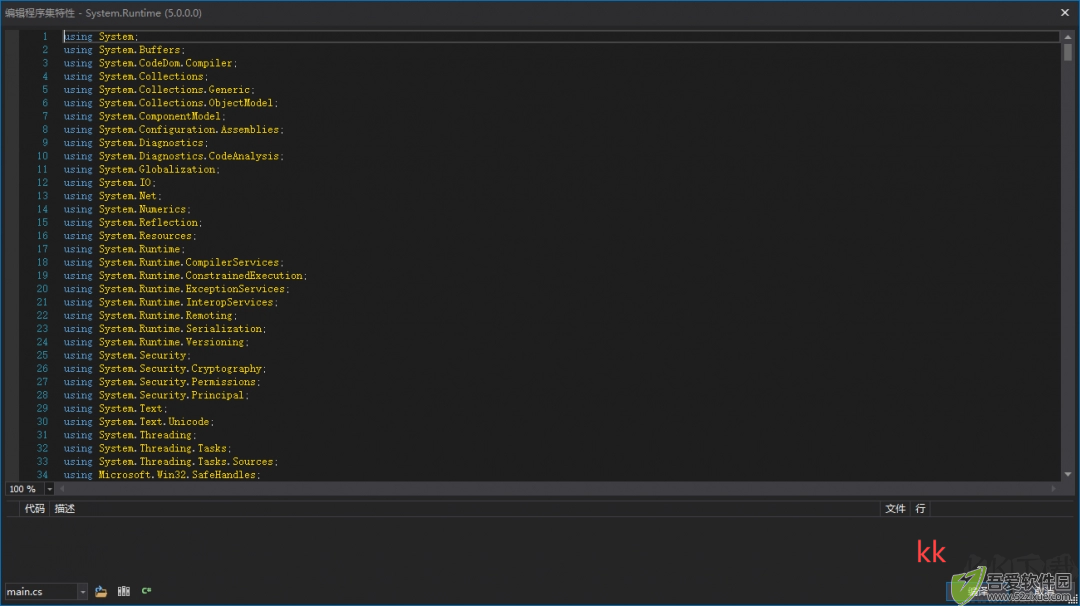Click line 'using System.Runtime.InteropServices;'
Screen dimensions: 1080x606
click(171, 302)
